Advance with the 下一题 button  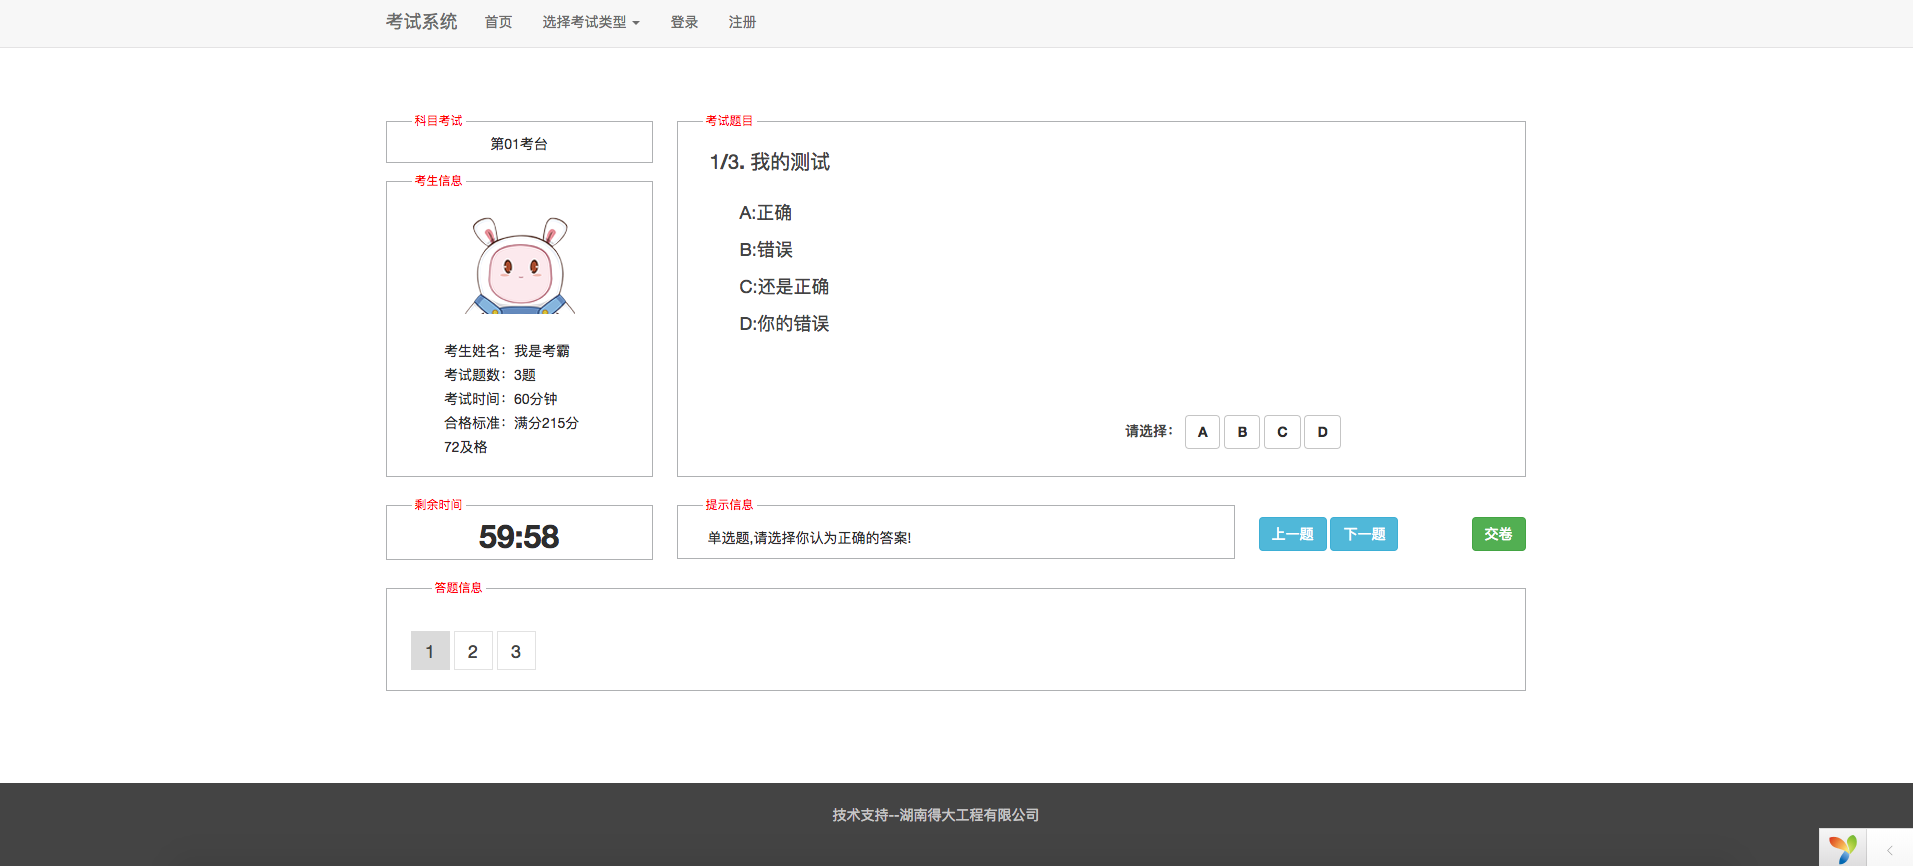(x=1364, y=534)
